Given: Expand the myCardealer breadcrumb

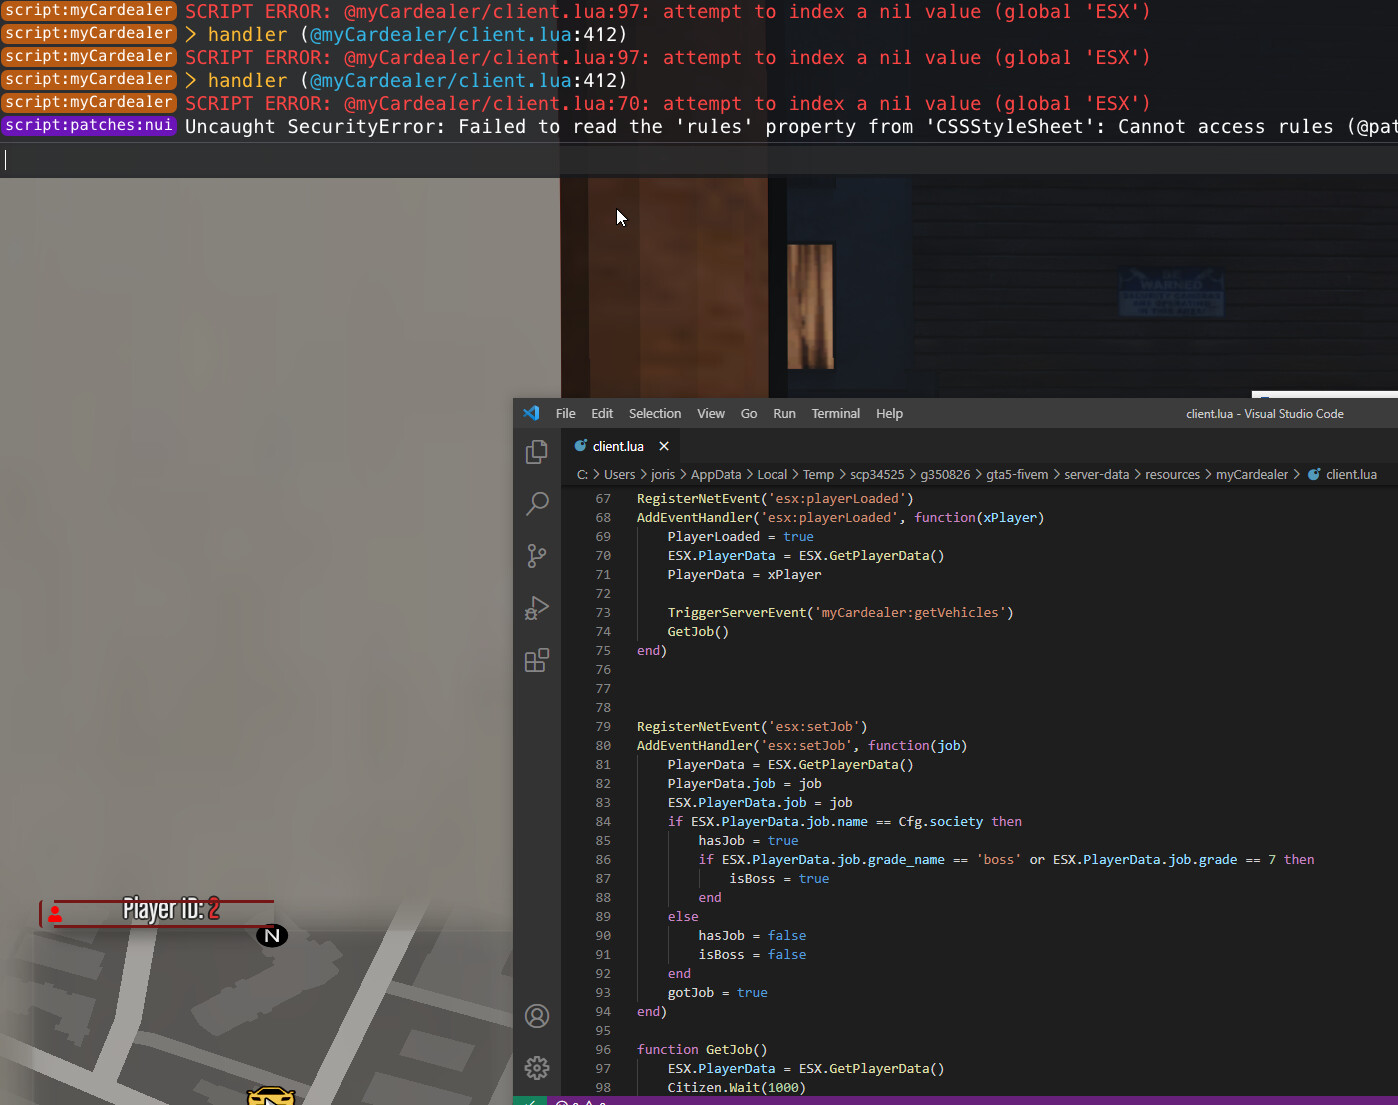Looking at the screenshot, I should point(1252,474).
